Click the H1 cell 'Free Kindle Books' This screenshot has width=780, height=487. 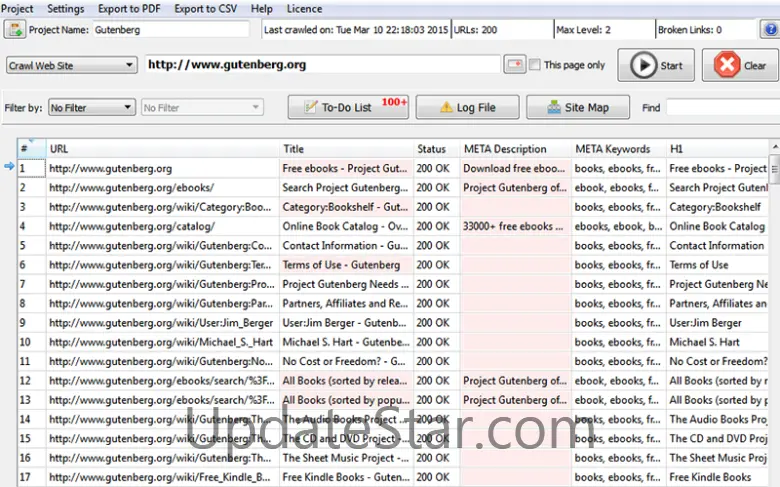click(x=717, y=477)
